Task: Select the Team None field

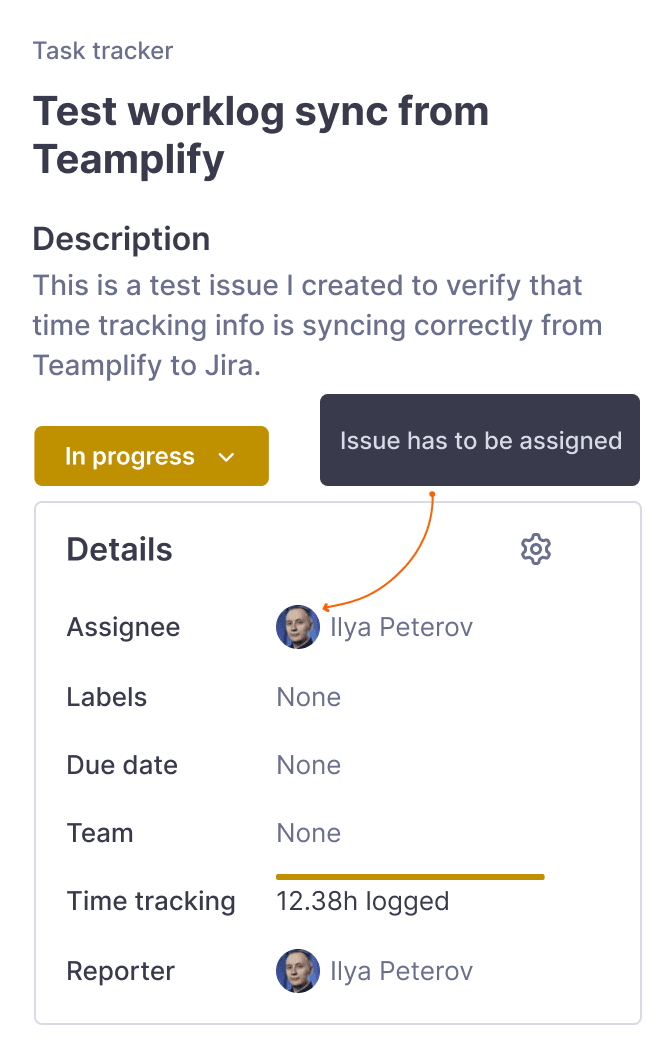Action: [308, 833]
